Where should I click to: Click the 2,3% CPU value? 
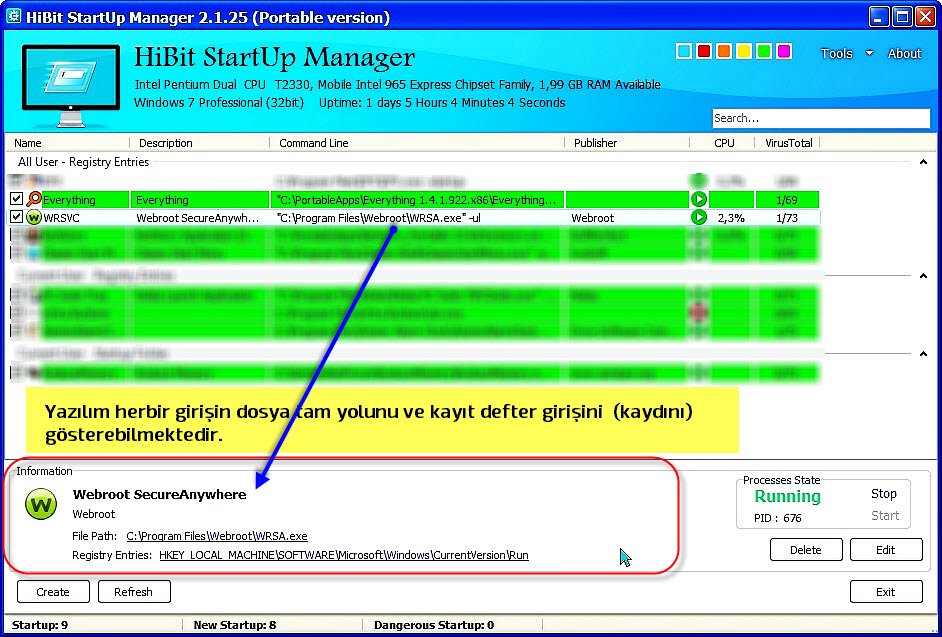coord(731,218)
